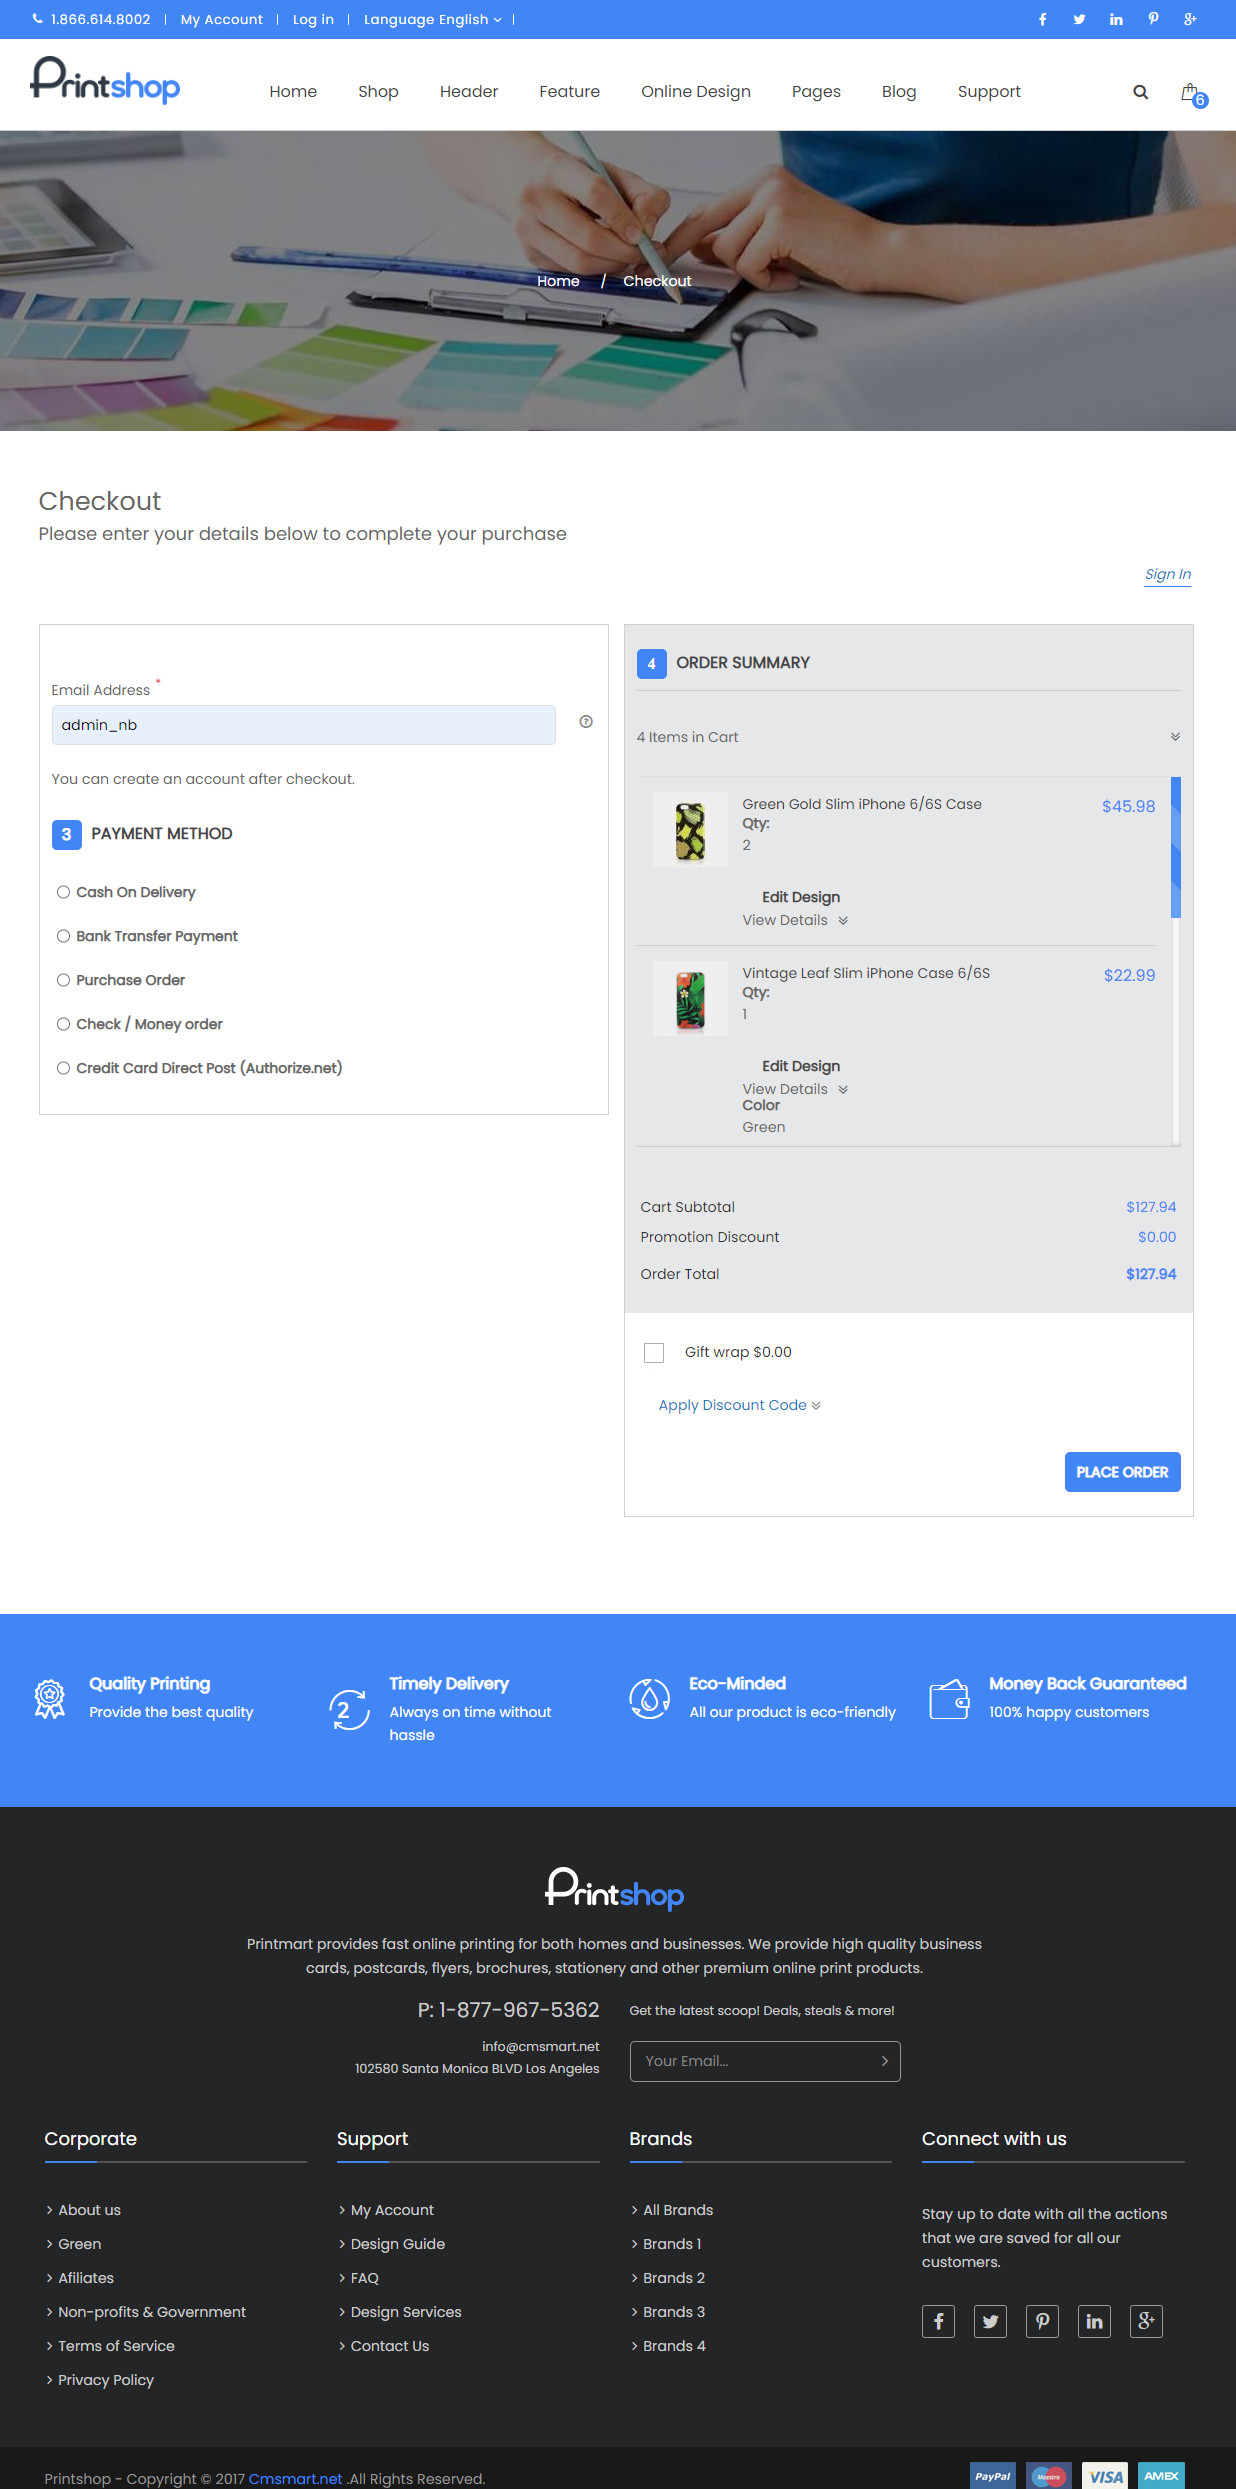
Task: Click the Sign In link
Action: coord(1167,574)
